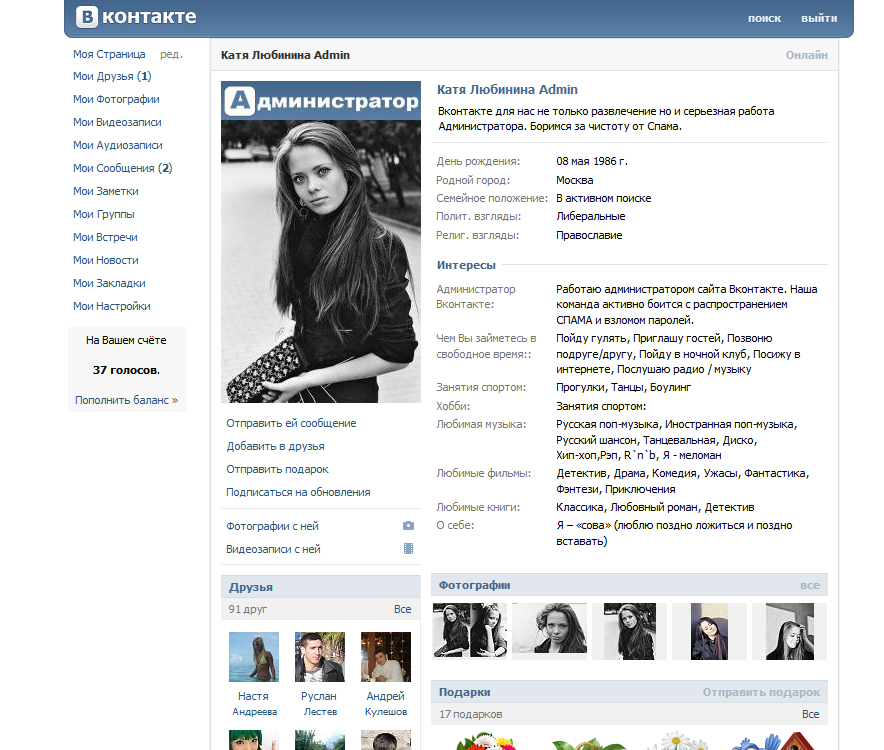Click the camera icon beside Фотографии с ней
The image size is (884, 750).
tap(408, 526)
